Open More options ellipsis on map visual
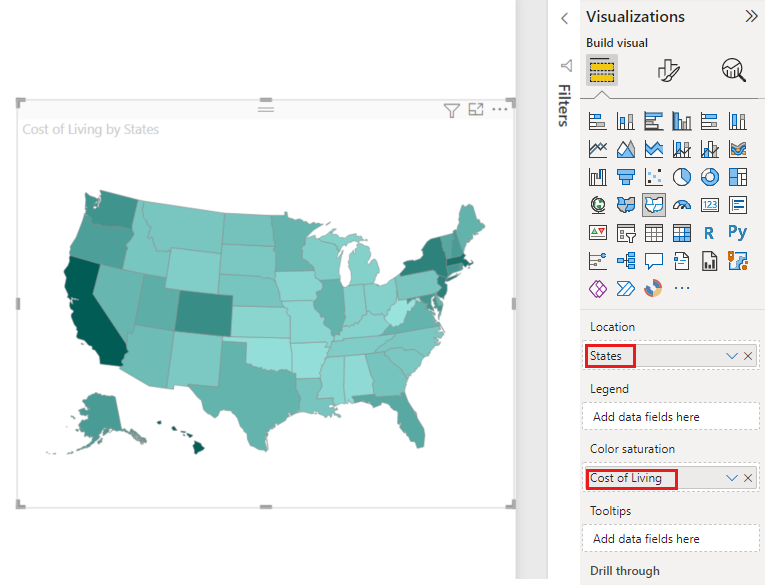This screenshot has width=765, height=585. coord(500,109)
